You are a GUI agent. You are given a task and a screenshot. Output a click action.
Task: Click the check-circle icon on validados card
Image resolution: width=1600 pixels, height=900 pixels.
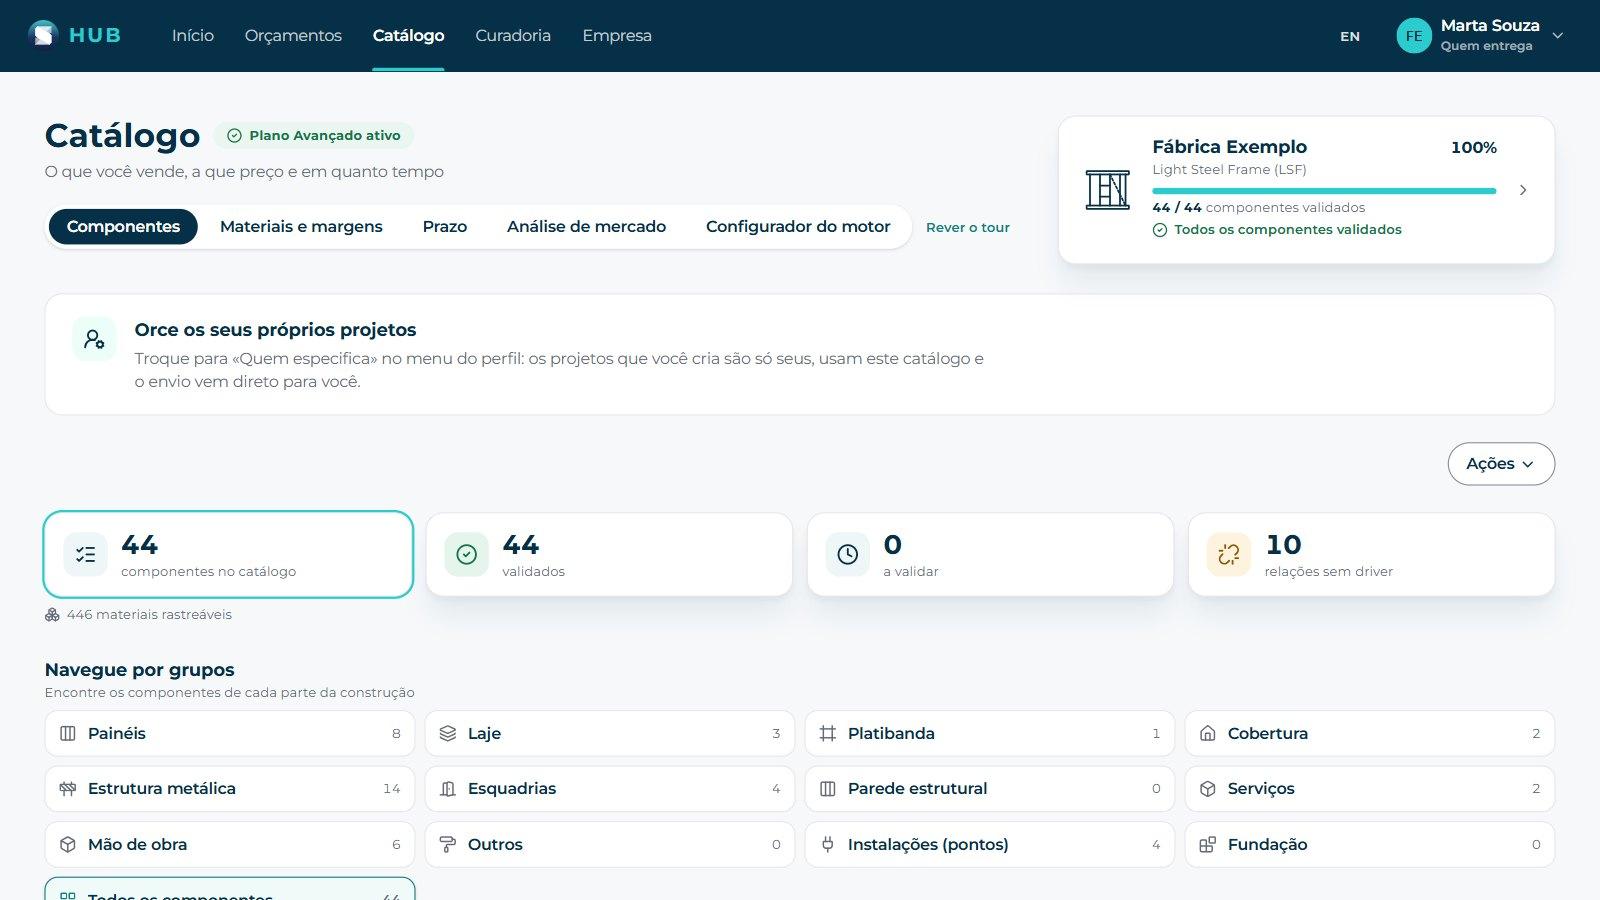(467, 554)
